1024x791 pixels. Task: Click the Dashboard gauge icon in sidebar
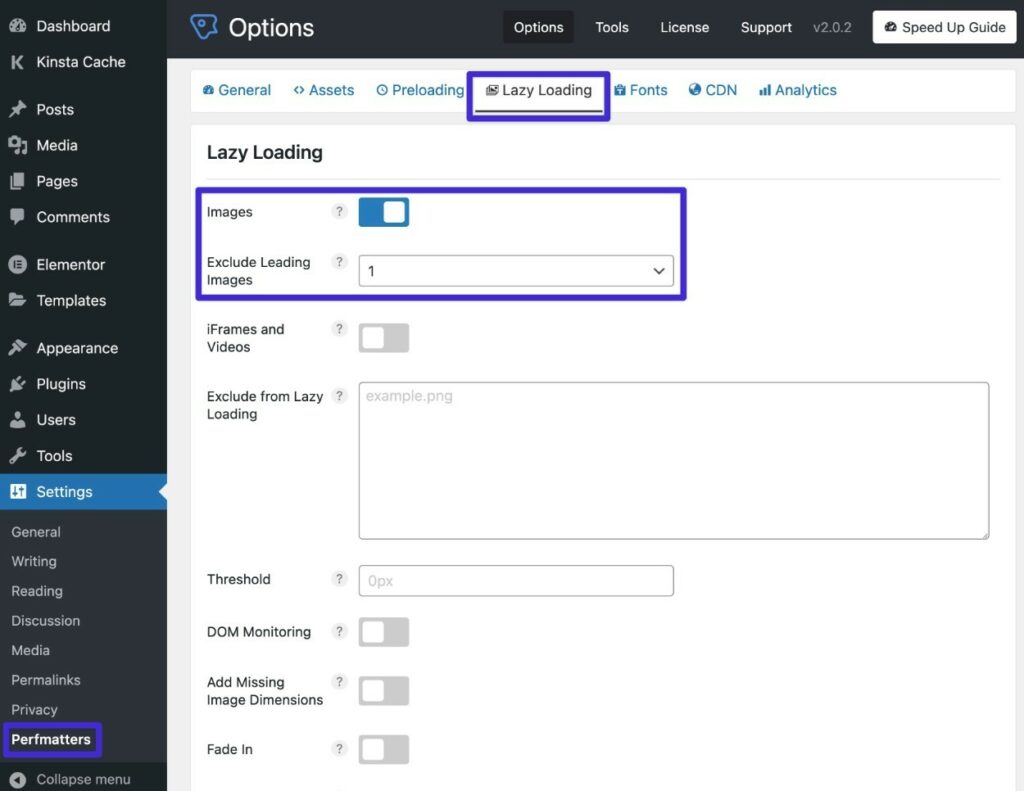17,26
